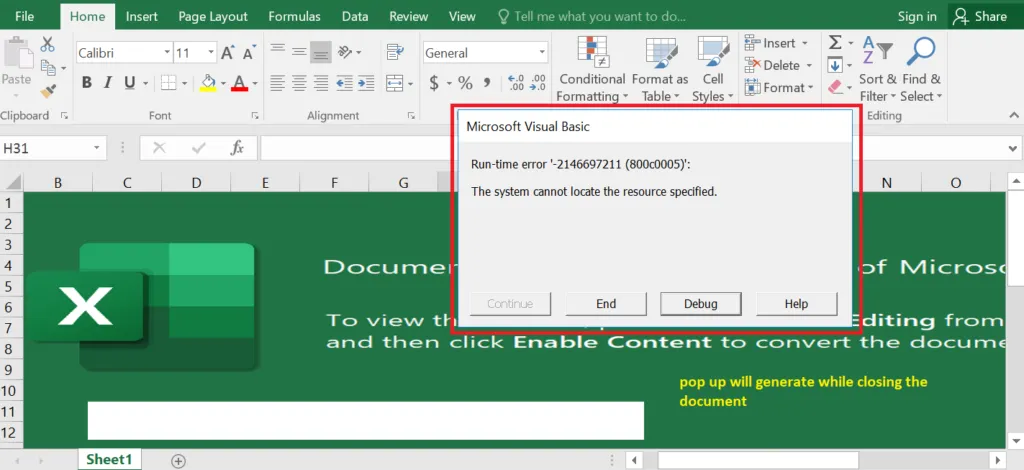Open the Calibri font name dropdown
The width and height of the screenshot is (1024, 470).
167,53
